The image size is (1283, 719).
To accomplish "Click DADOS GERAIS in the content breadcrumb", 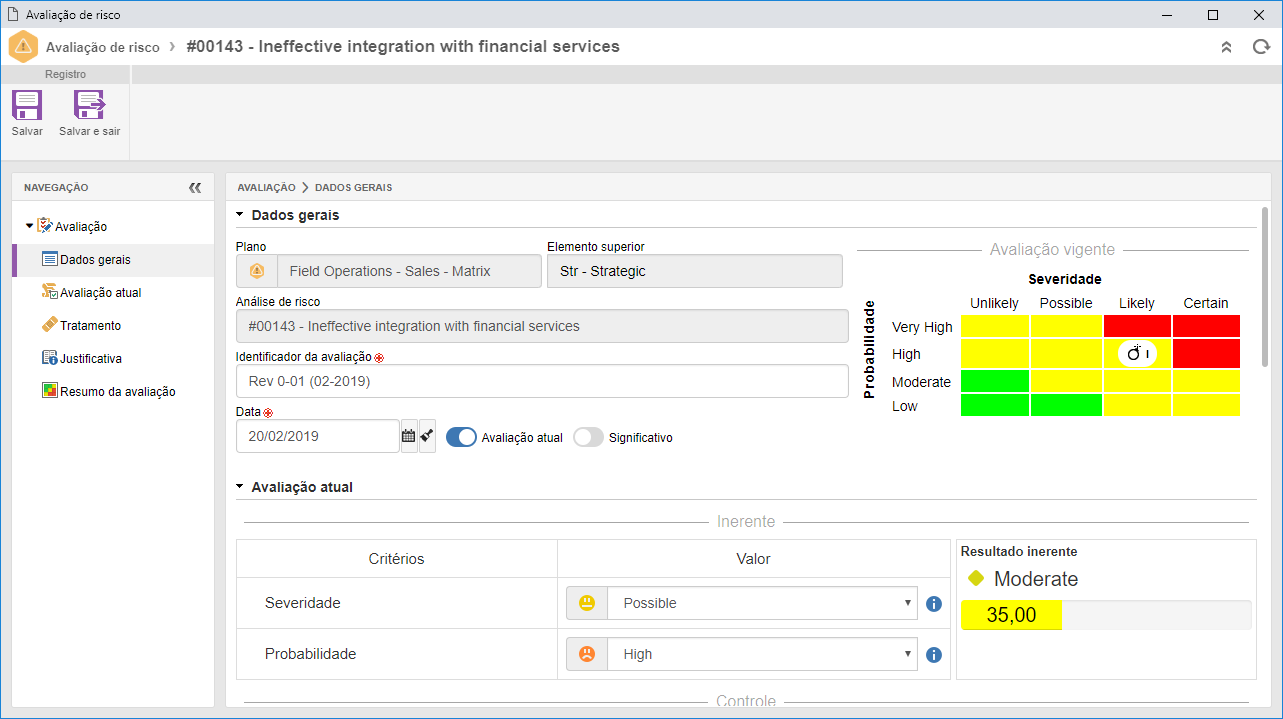I will (x=353, y=187).
